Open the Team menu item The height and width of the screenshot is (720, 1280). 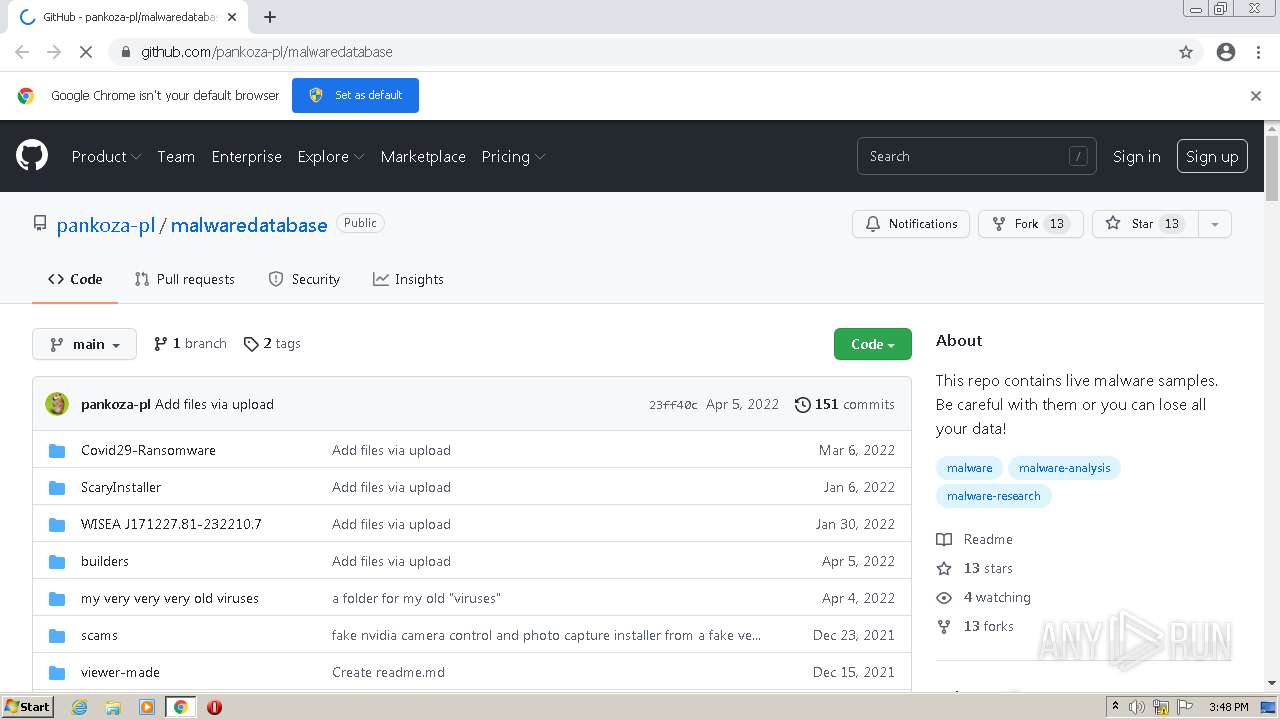pos(176,156)
